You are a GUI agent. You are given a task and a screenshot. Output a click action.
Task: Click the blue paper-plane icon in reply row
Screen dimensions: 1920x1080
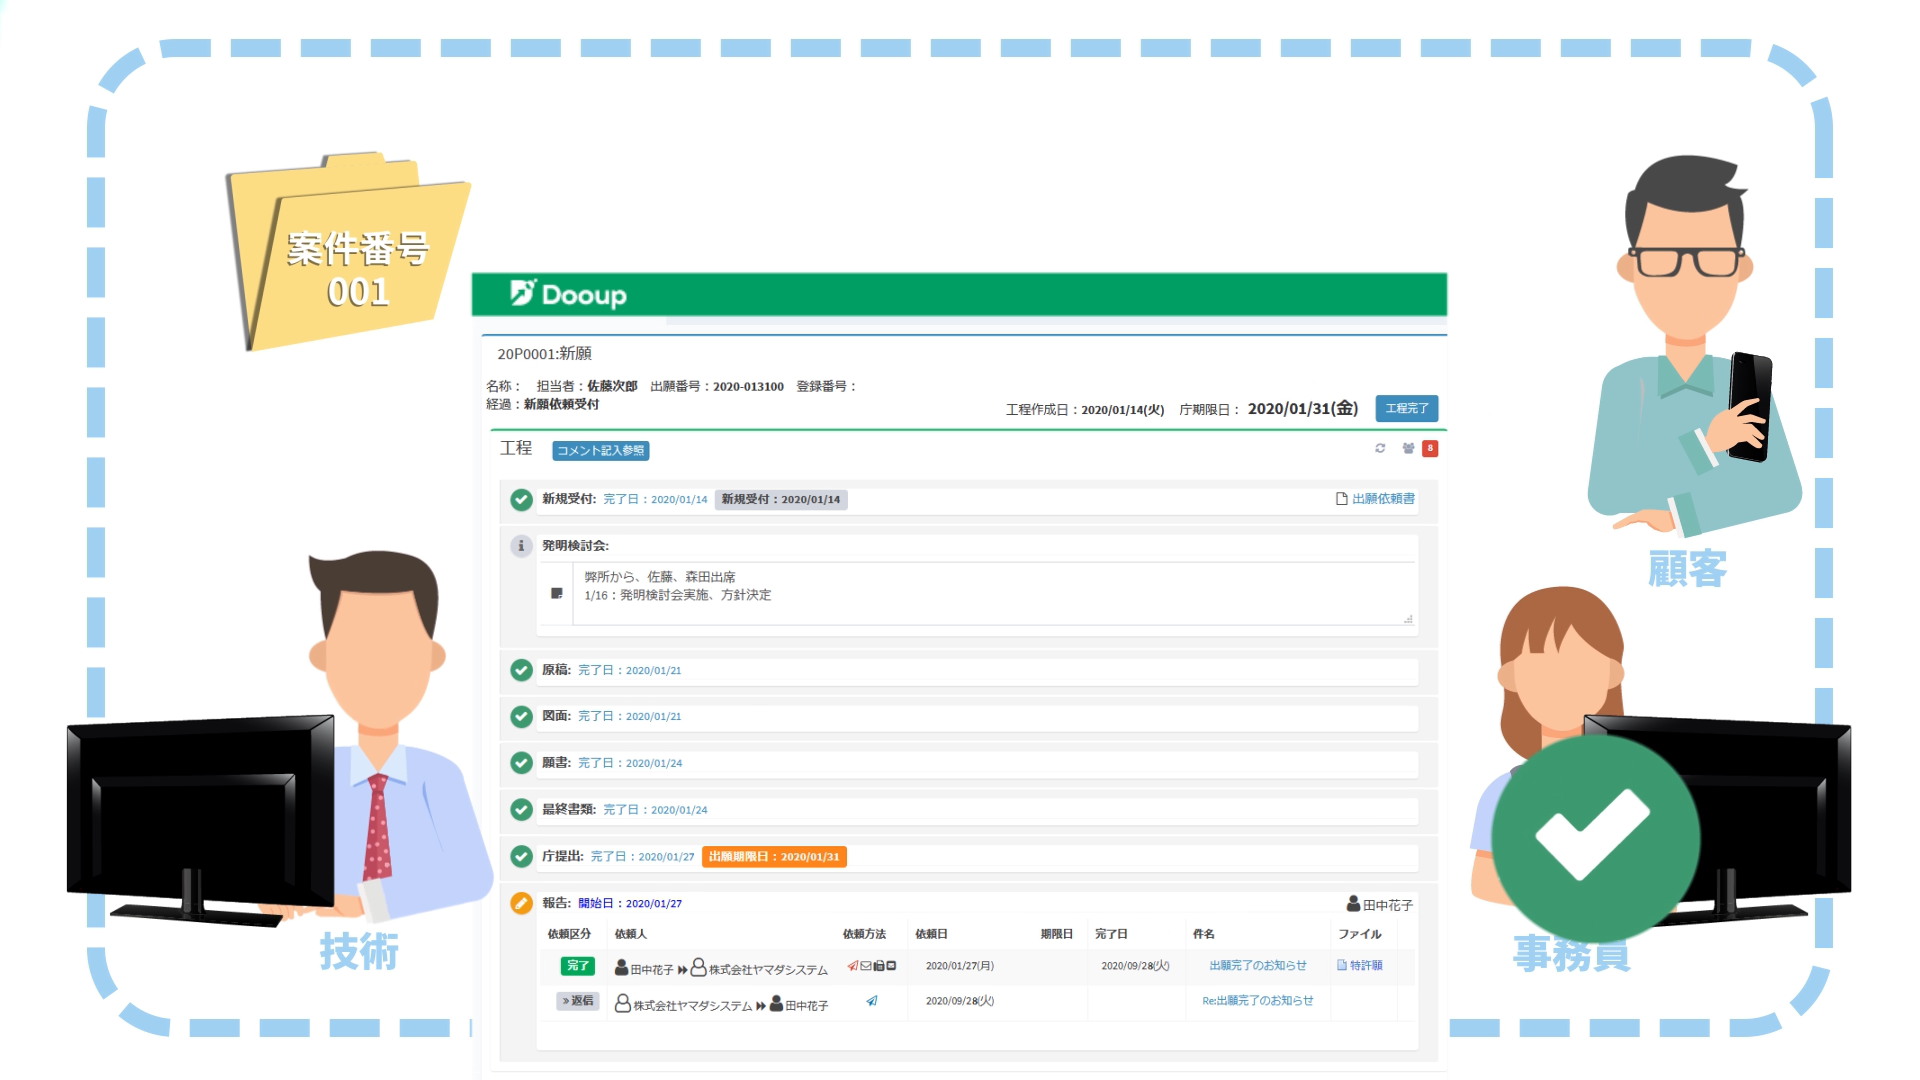(872, 1000)
